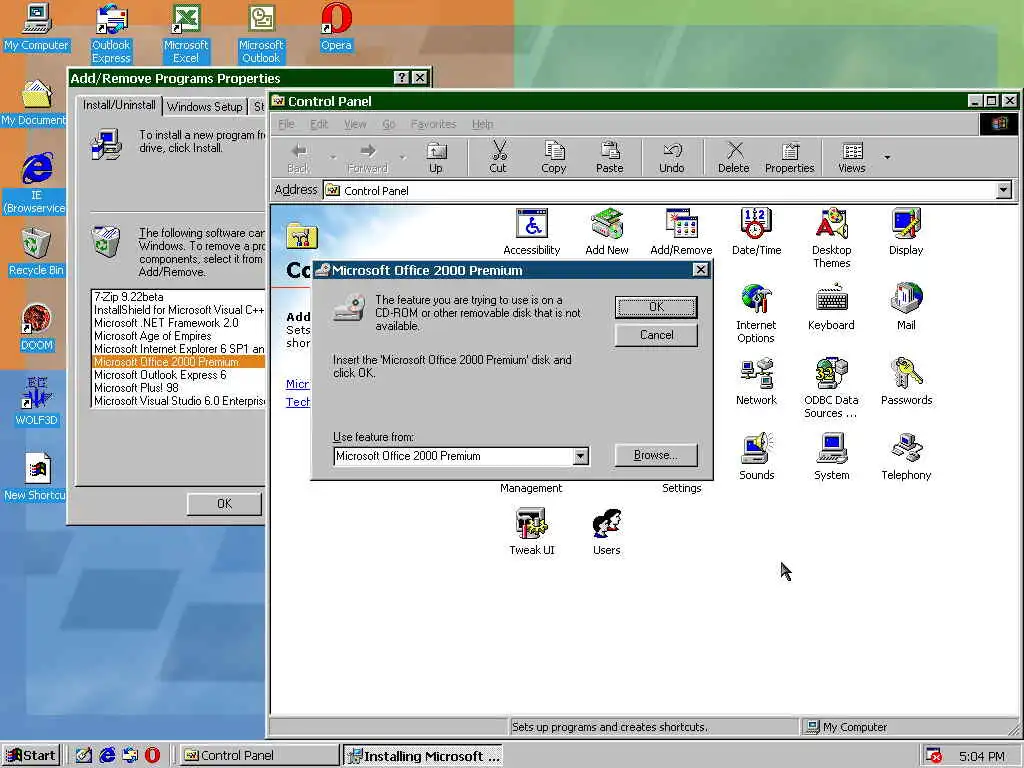Click the Installing Microsoft taskbar button

(423, 756)
